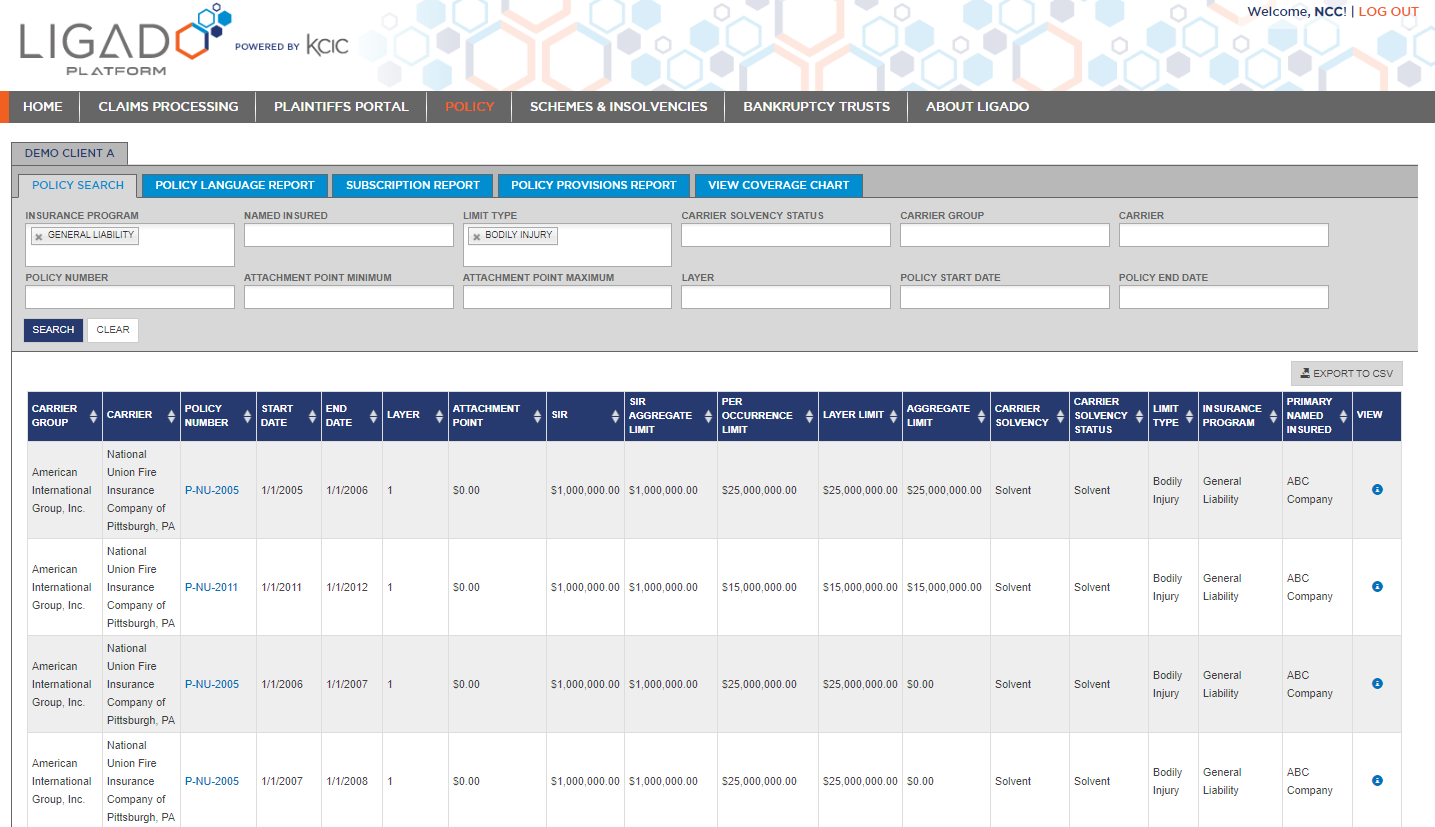Focus the Named Insured input field
Viewport: 1435px width, 827px height.
349,235
